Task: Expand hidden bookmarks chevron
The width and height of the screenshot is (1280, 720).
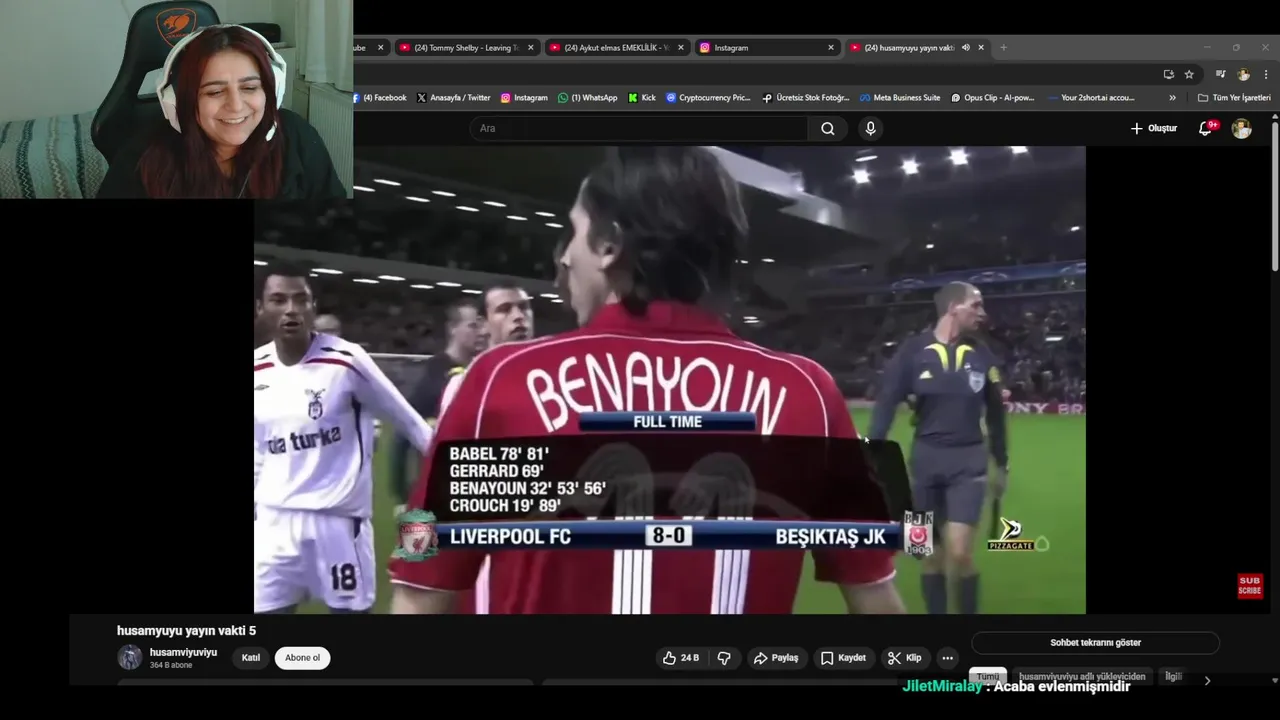Action: point(1172,98)
